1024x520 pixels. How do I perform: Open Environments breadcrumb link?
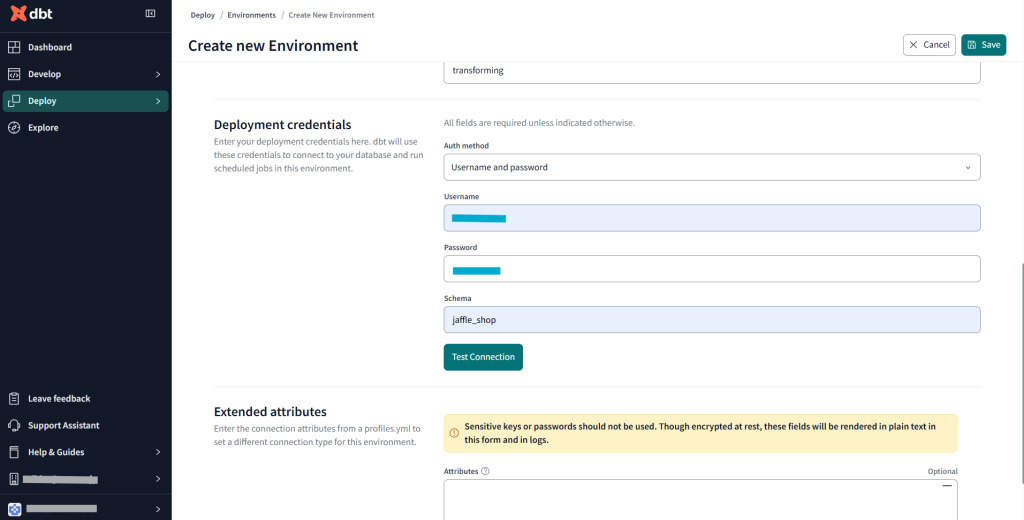tap(251, 15)
